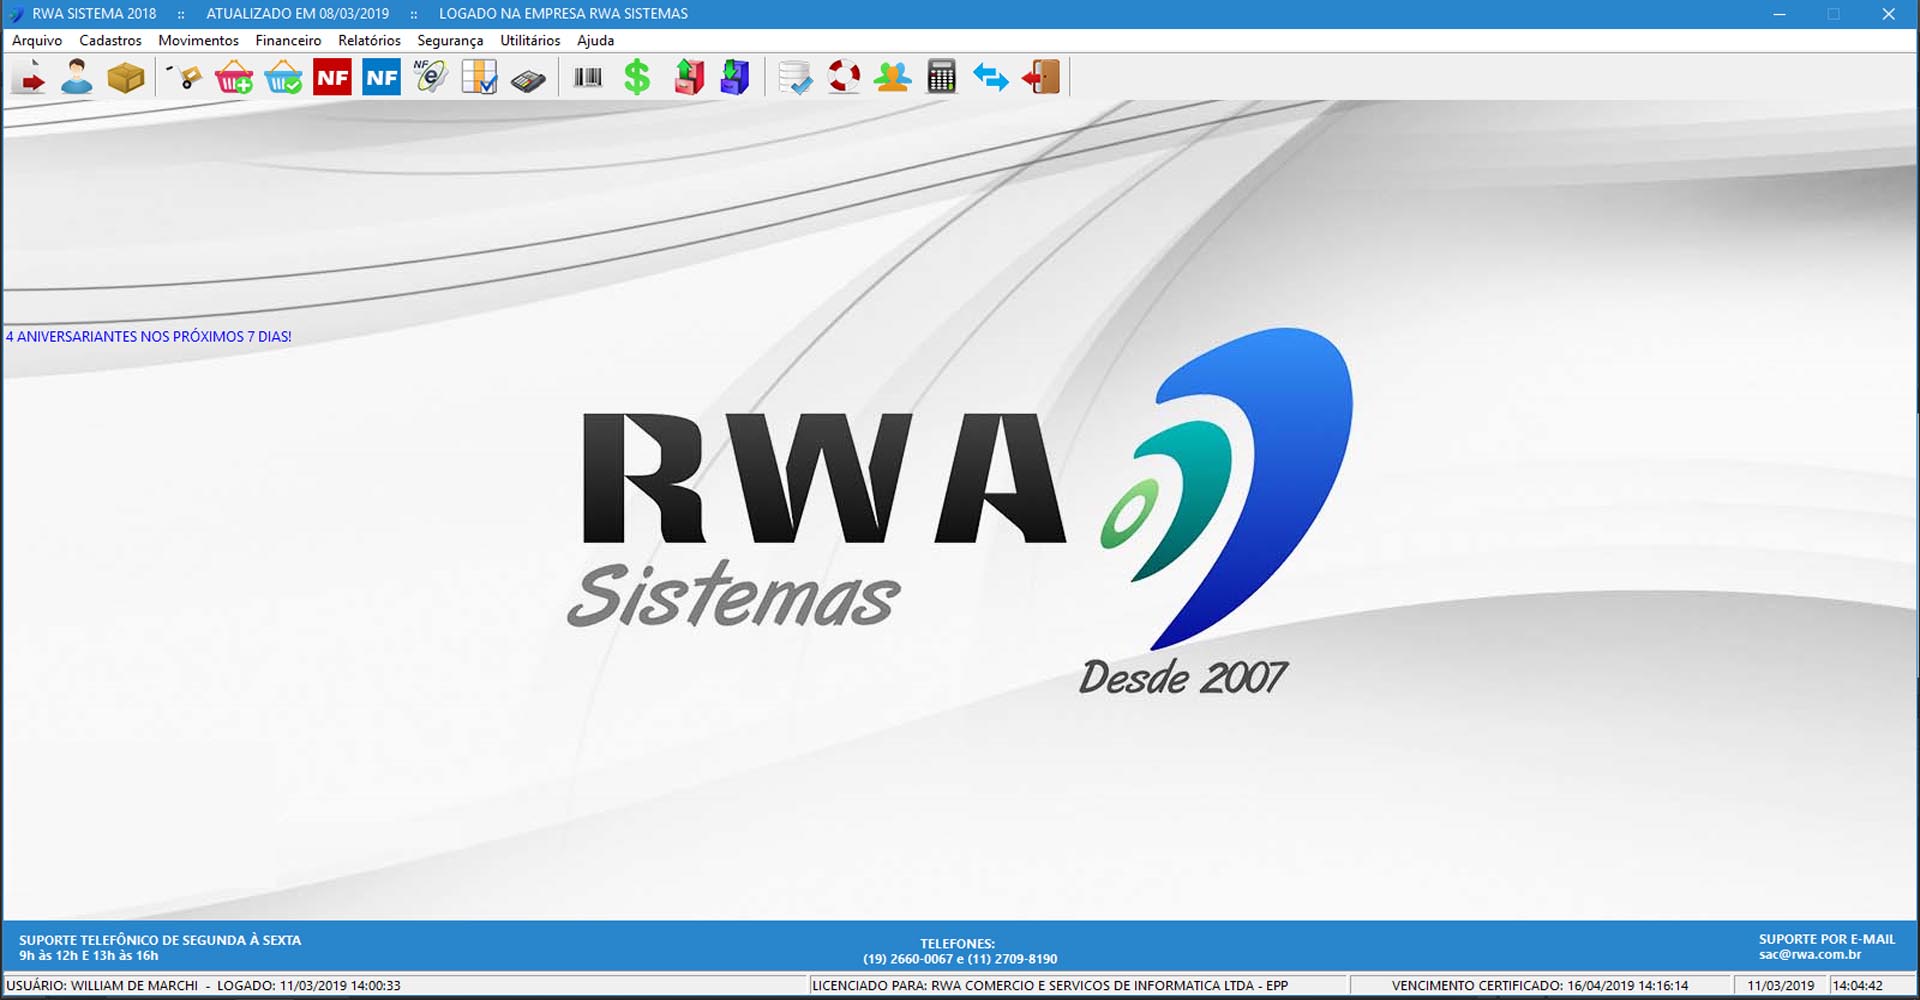Viewport: 1920px width, 1000px height.
Task: Click the exit door icon
Action: pyautogui.click(x=1041, y=77)
